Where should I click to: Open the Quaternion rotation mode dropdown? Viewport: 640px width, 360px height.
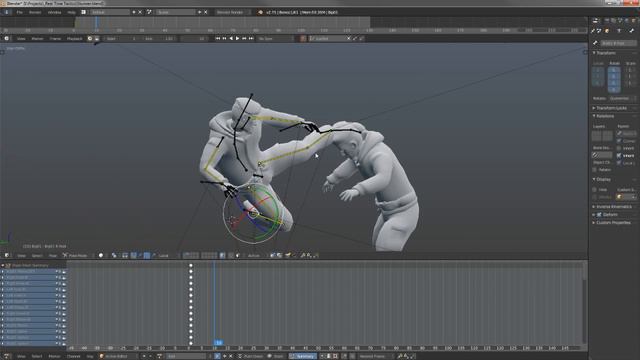tap(622, 98)
